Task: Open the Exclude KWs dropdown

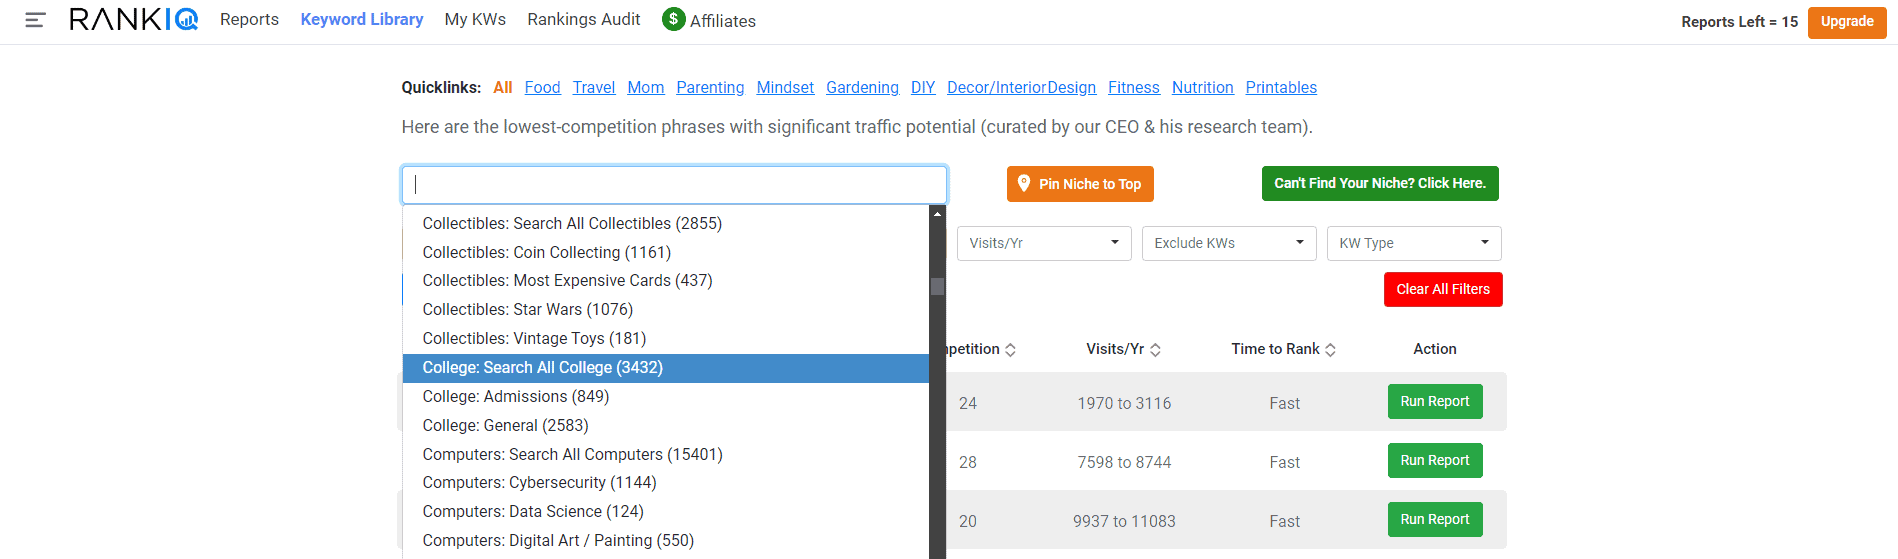Action: tap(1229, 243)
